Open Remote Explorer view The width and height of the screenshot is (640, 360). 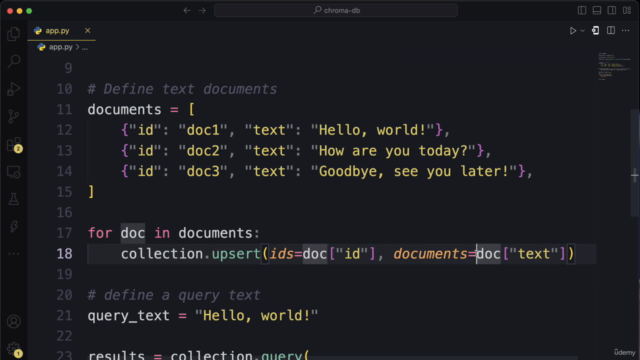(13, 172)
